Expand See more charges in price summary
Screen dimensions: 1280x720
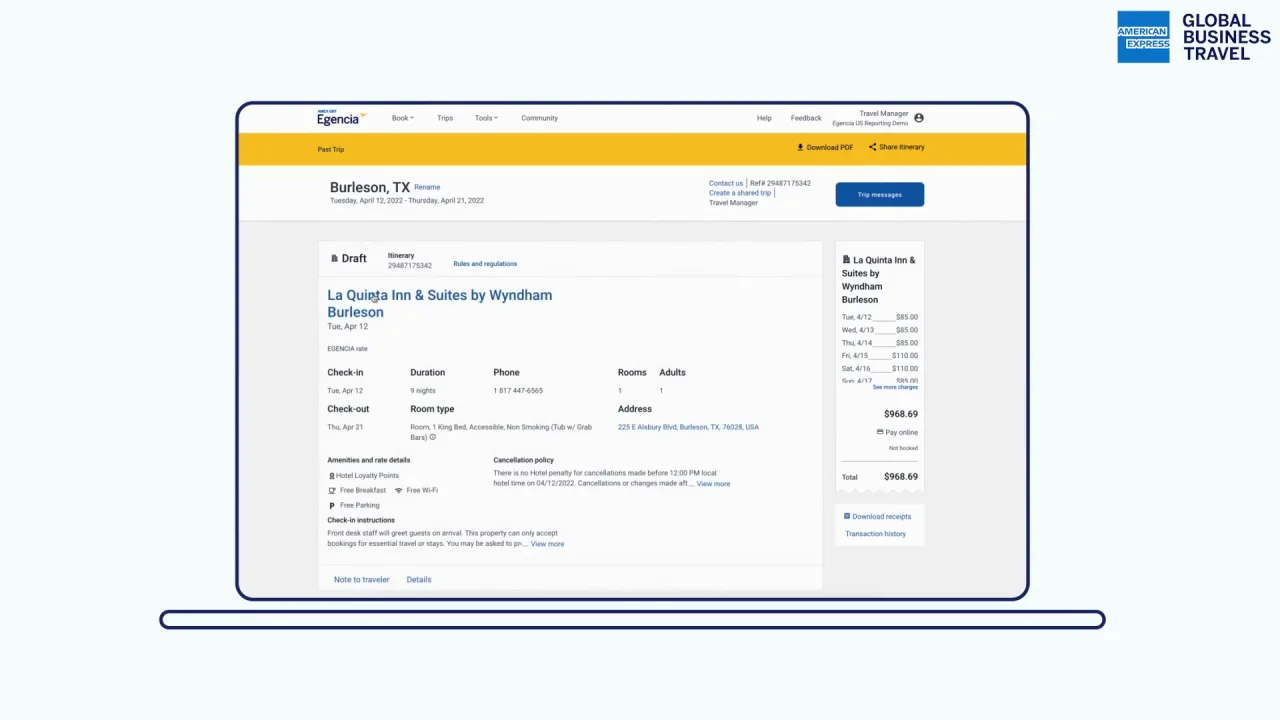click(895, 387)
